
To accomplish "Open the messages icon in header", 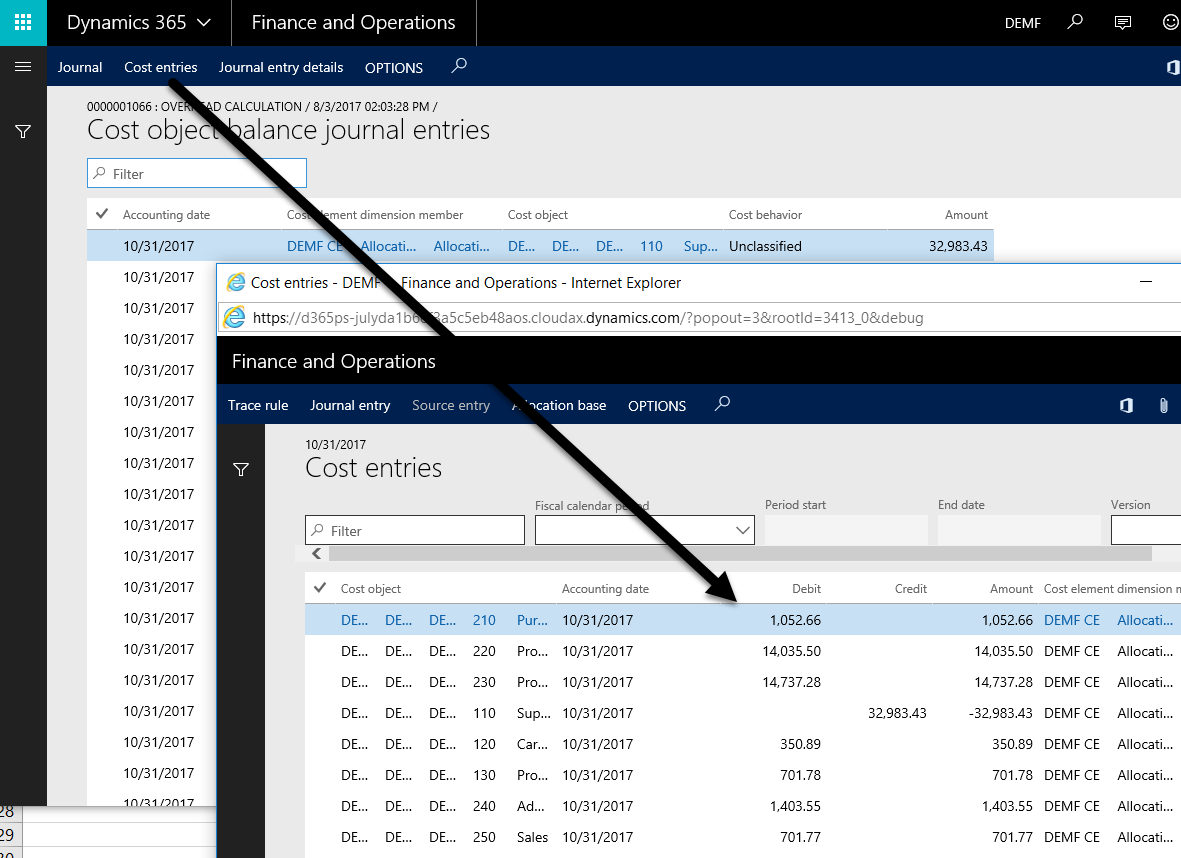I will click(x=1123, y=22).
